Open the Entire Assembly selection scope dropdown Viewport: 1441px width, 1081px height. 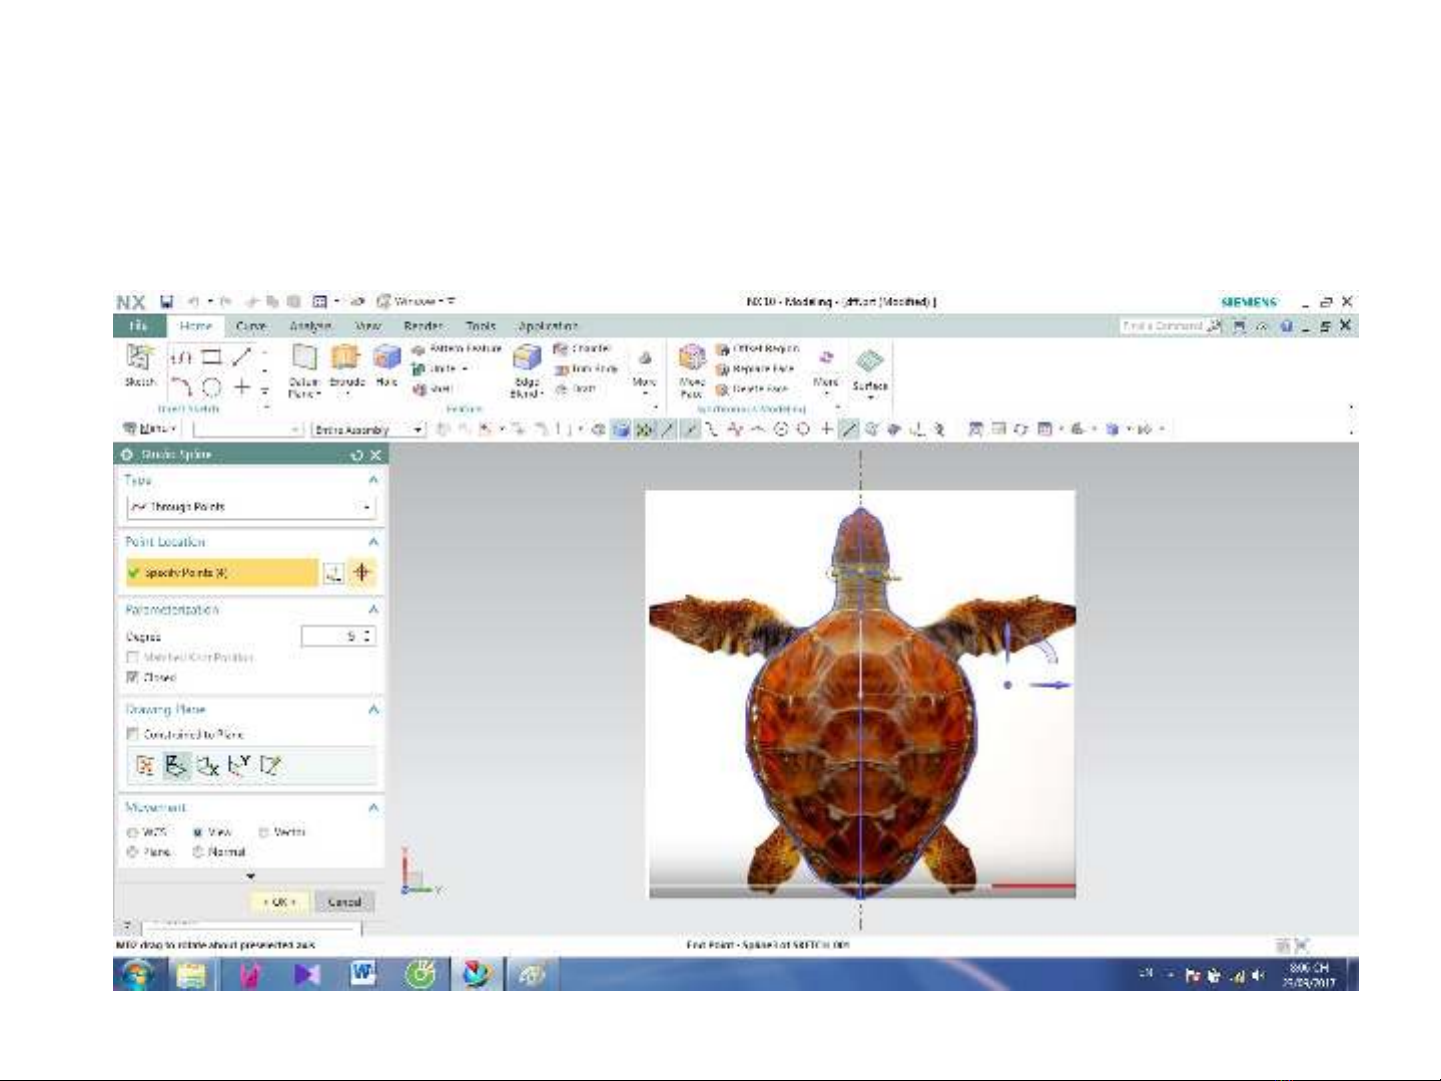(368, 430)
